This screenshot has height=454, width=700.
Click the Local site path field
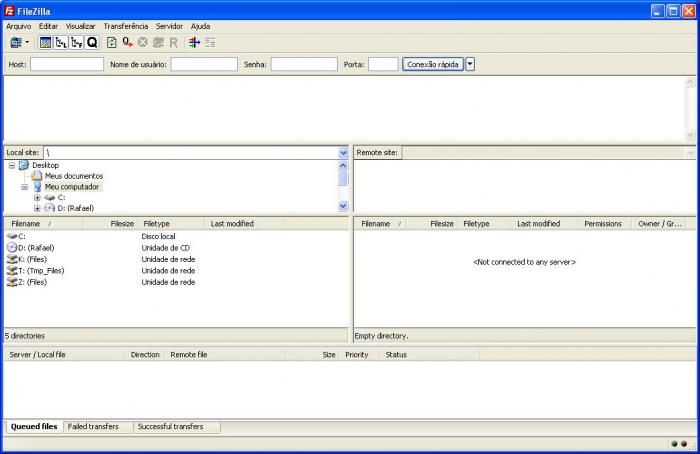tap(191, 153)
